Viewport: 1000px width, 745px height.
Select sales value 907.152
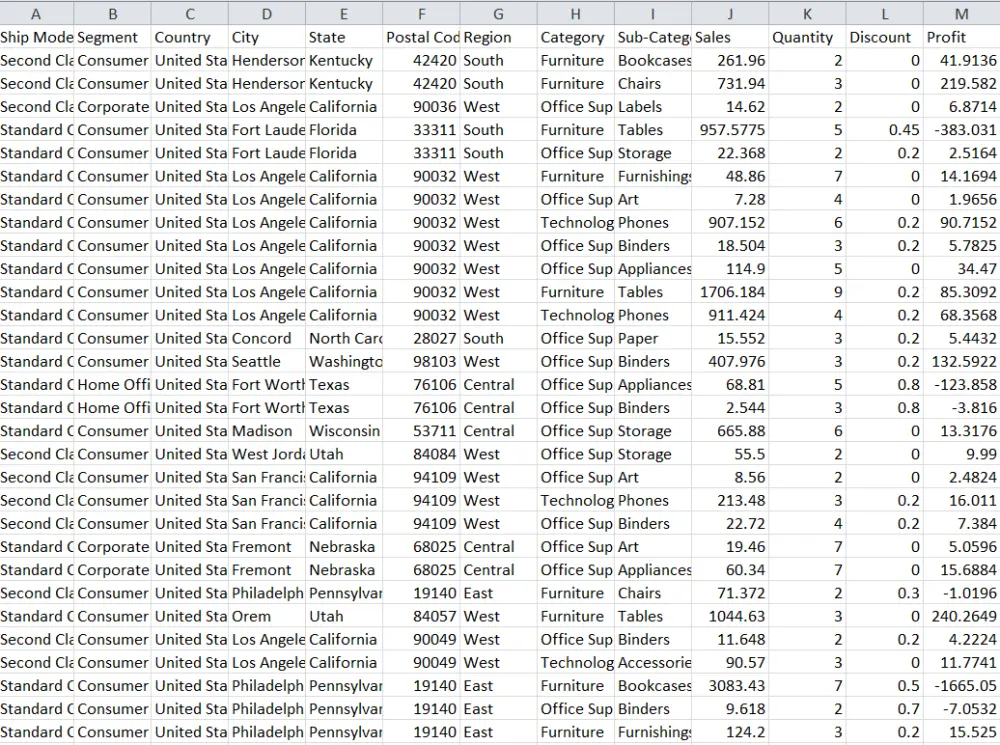coord(730,223)
